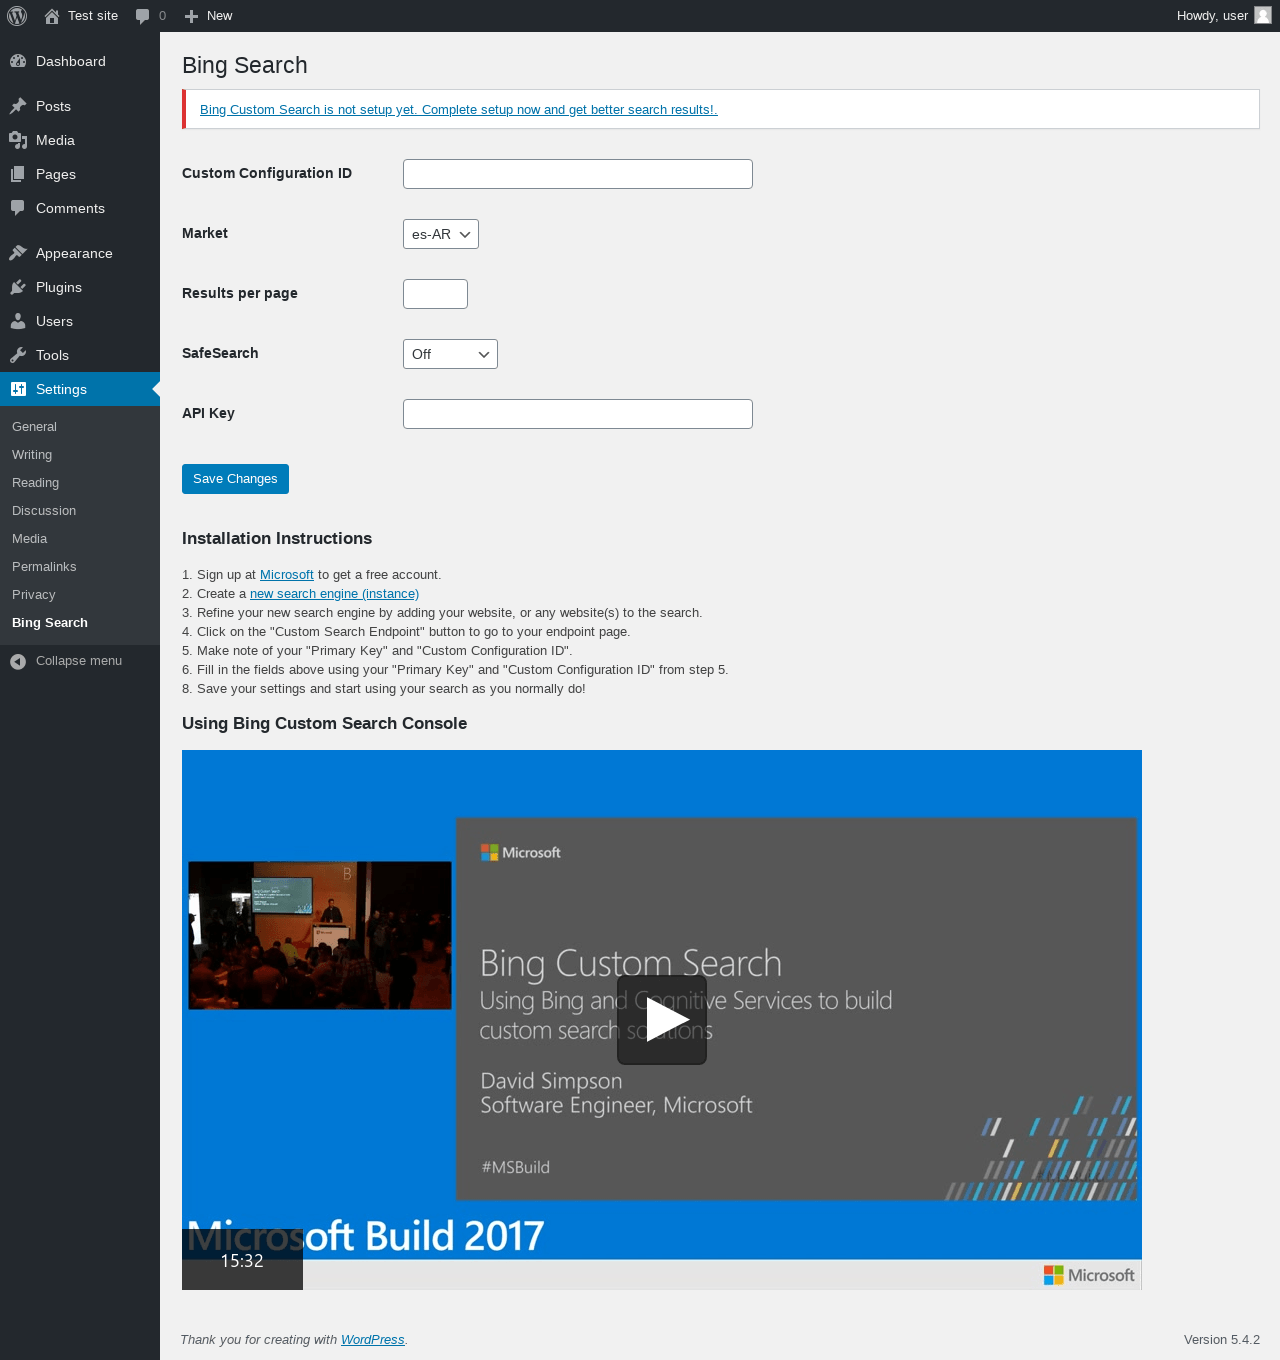The height and width of the screenshot is (1360, 1280).
Task: Click the Settings sliders icon
Action: [18, 389]
